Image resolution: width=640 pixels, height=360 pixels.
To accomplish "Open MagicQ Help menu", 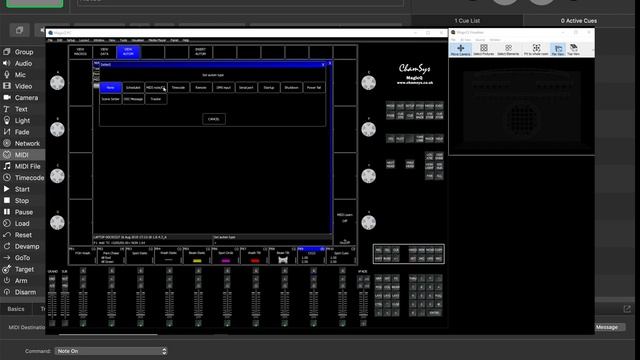I will tap(186, 40).
